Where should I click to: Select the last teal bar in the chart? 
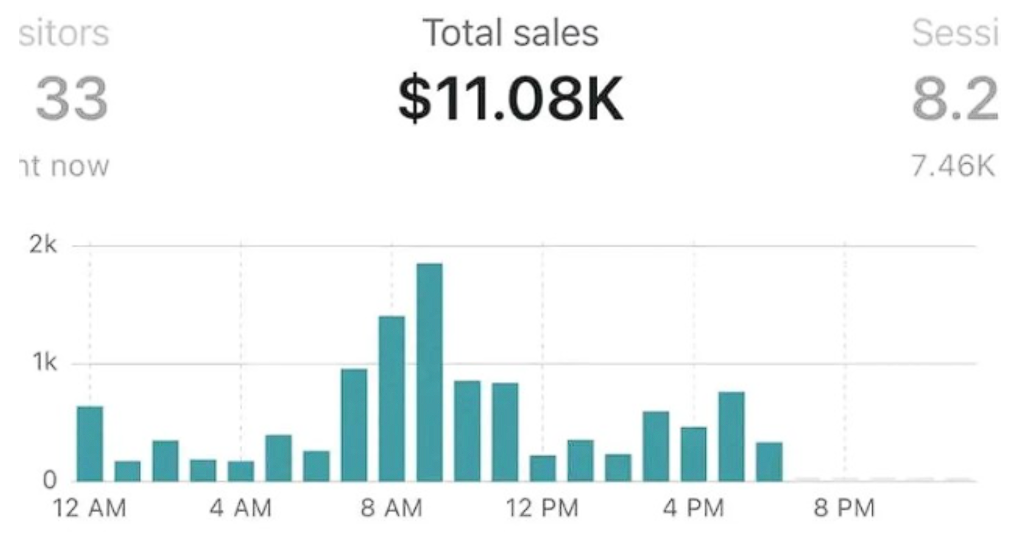(769, 460)
